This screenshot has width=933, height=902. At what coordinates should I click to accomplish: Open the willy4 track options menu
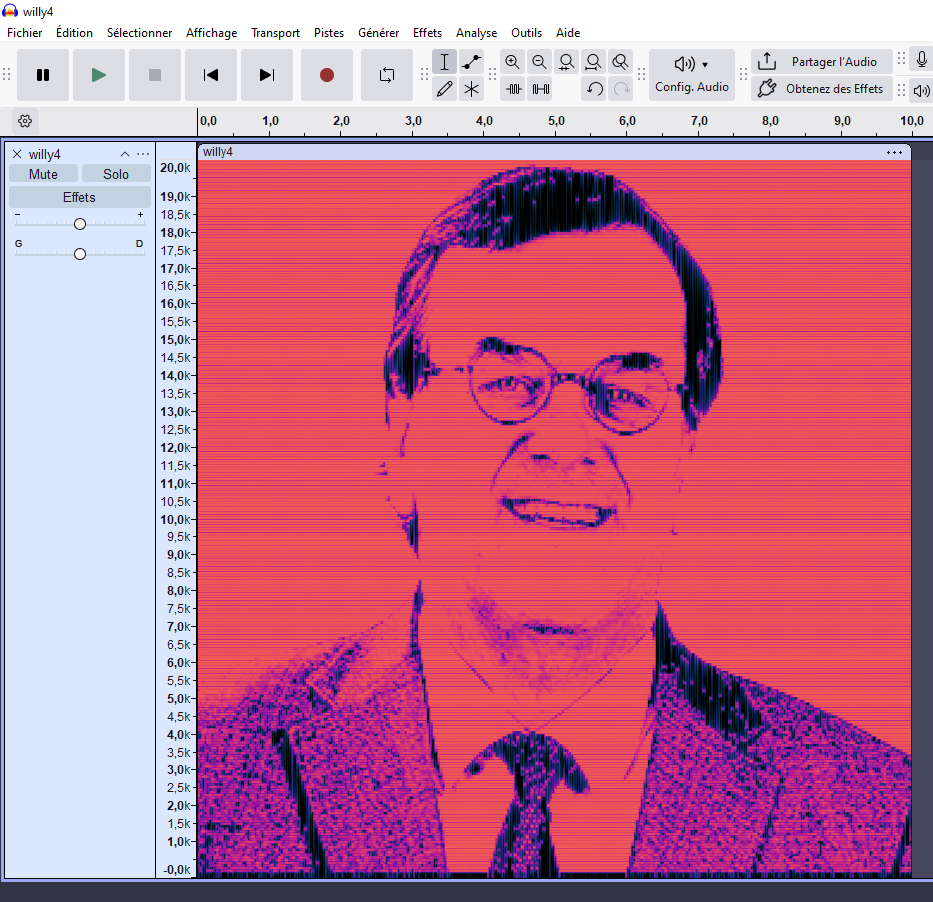coord(143,154)
